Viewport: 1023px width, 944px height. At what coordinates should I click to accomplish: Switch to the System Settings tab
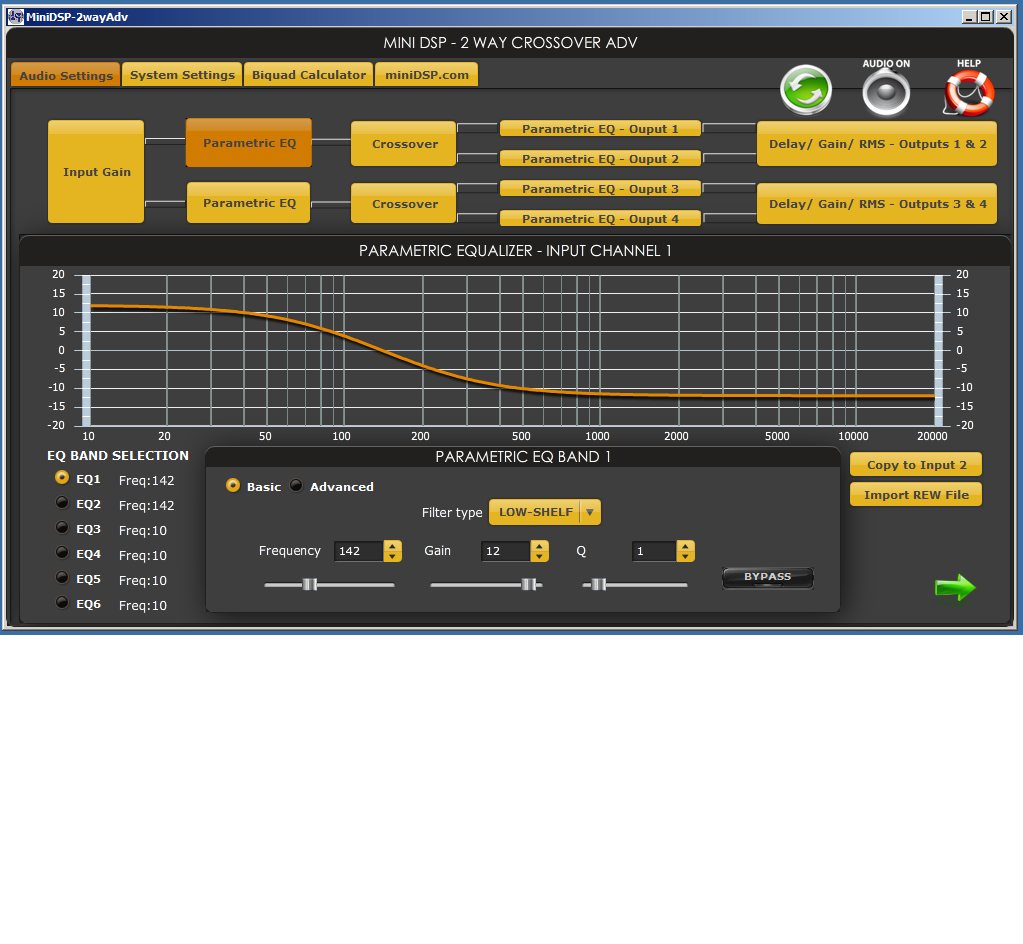(182, 74)
